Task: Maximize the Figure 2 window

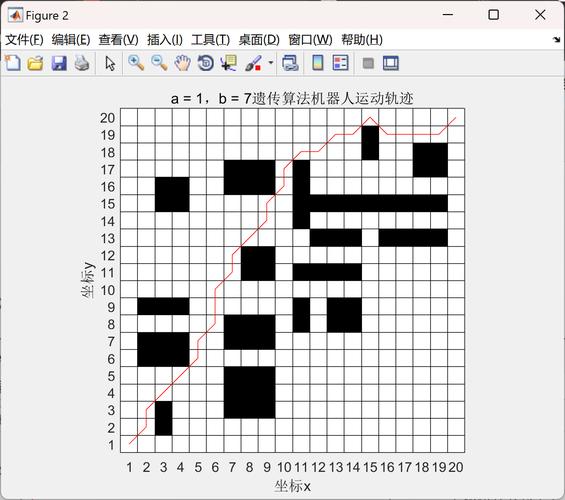Action: pos(493,15)
